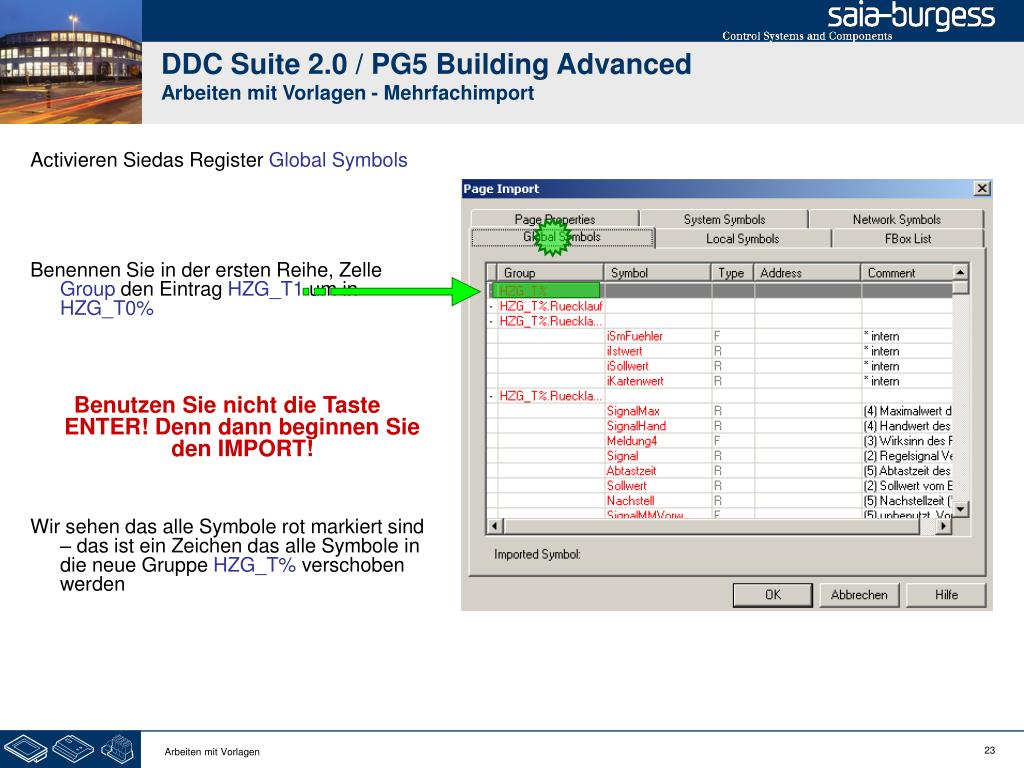Image resolution: width=1024 pixels, height=768 pixels.
Task: Open Hilfe in the Page Import dialog
Action: click(x=946, y=595)
